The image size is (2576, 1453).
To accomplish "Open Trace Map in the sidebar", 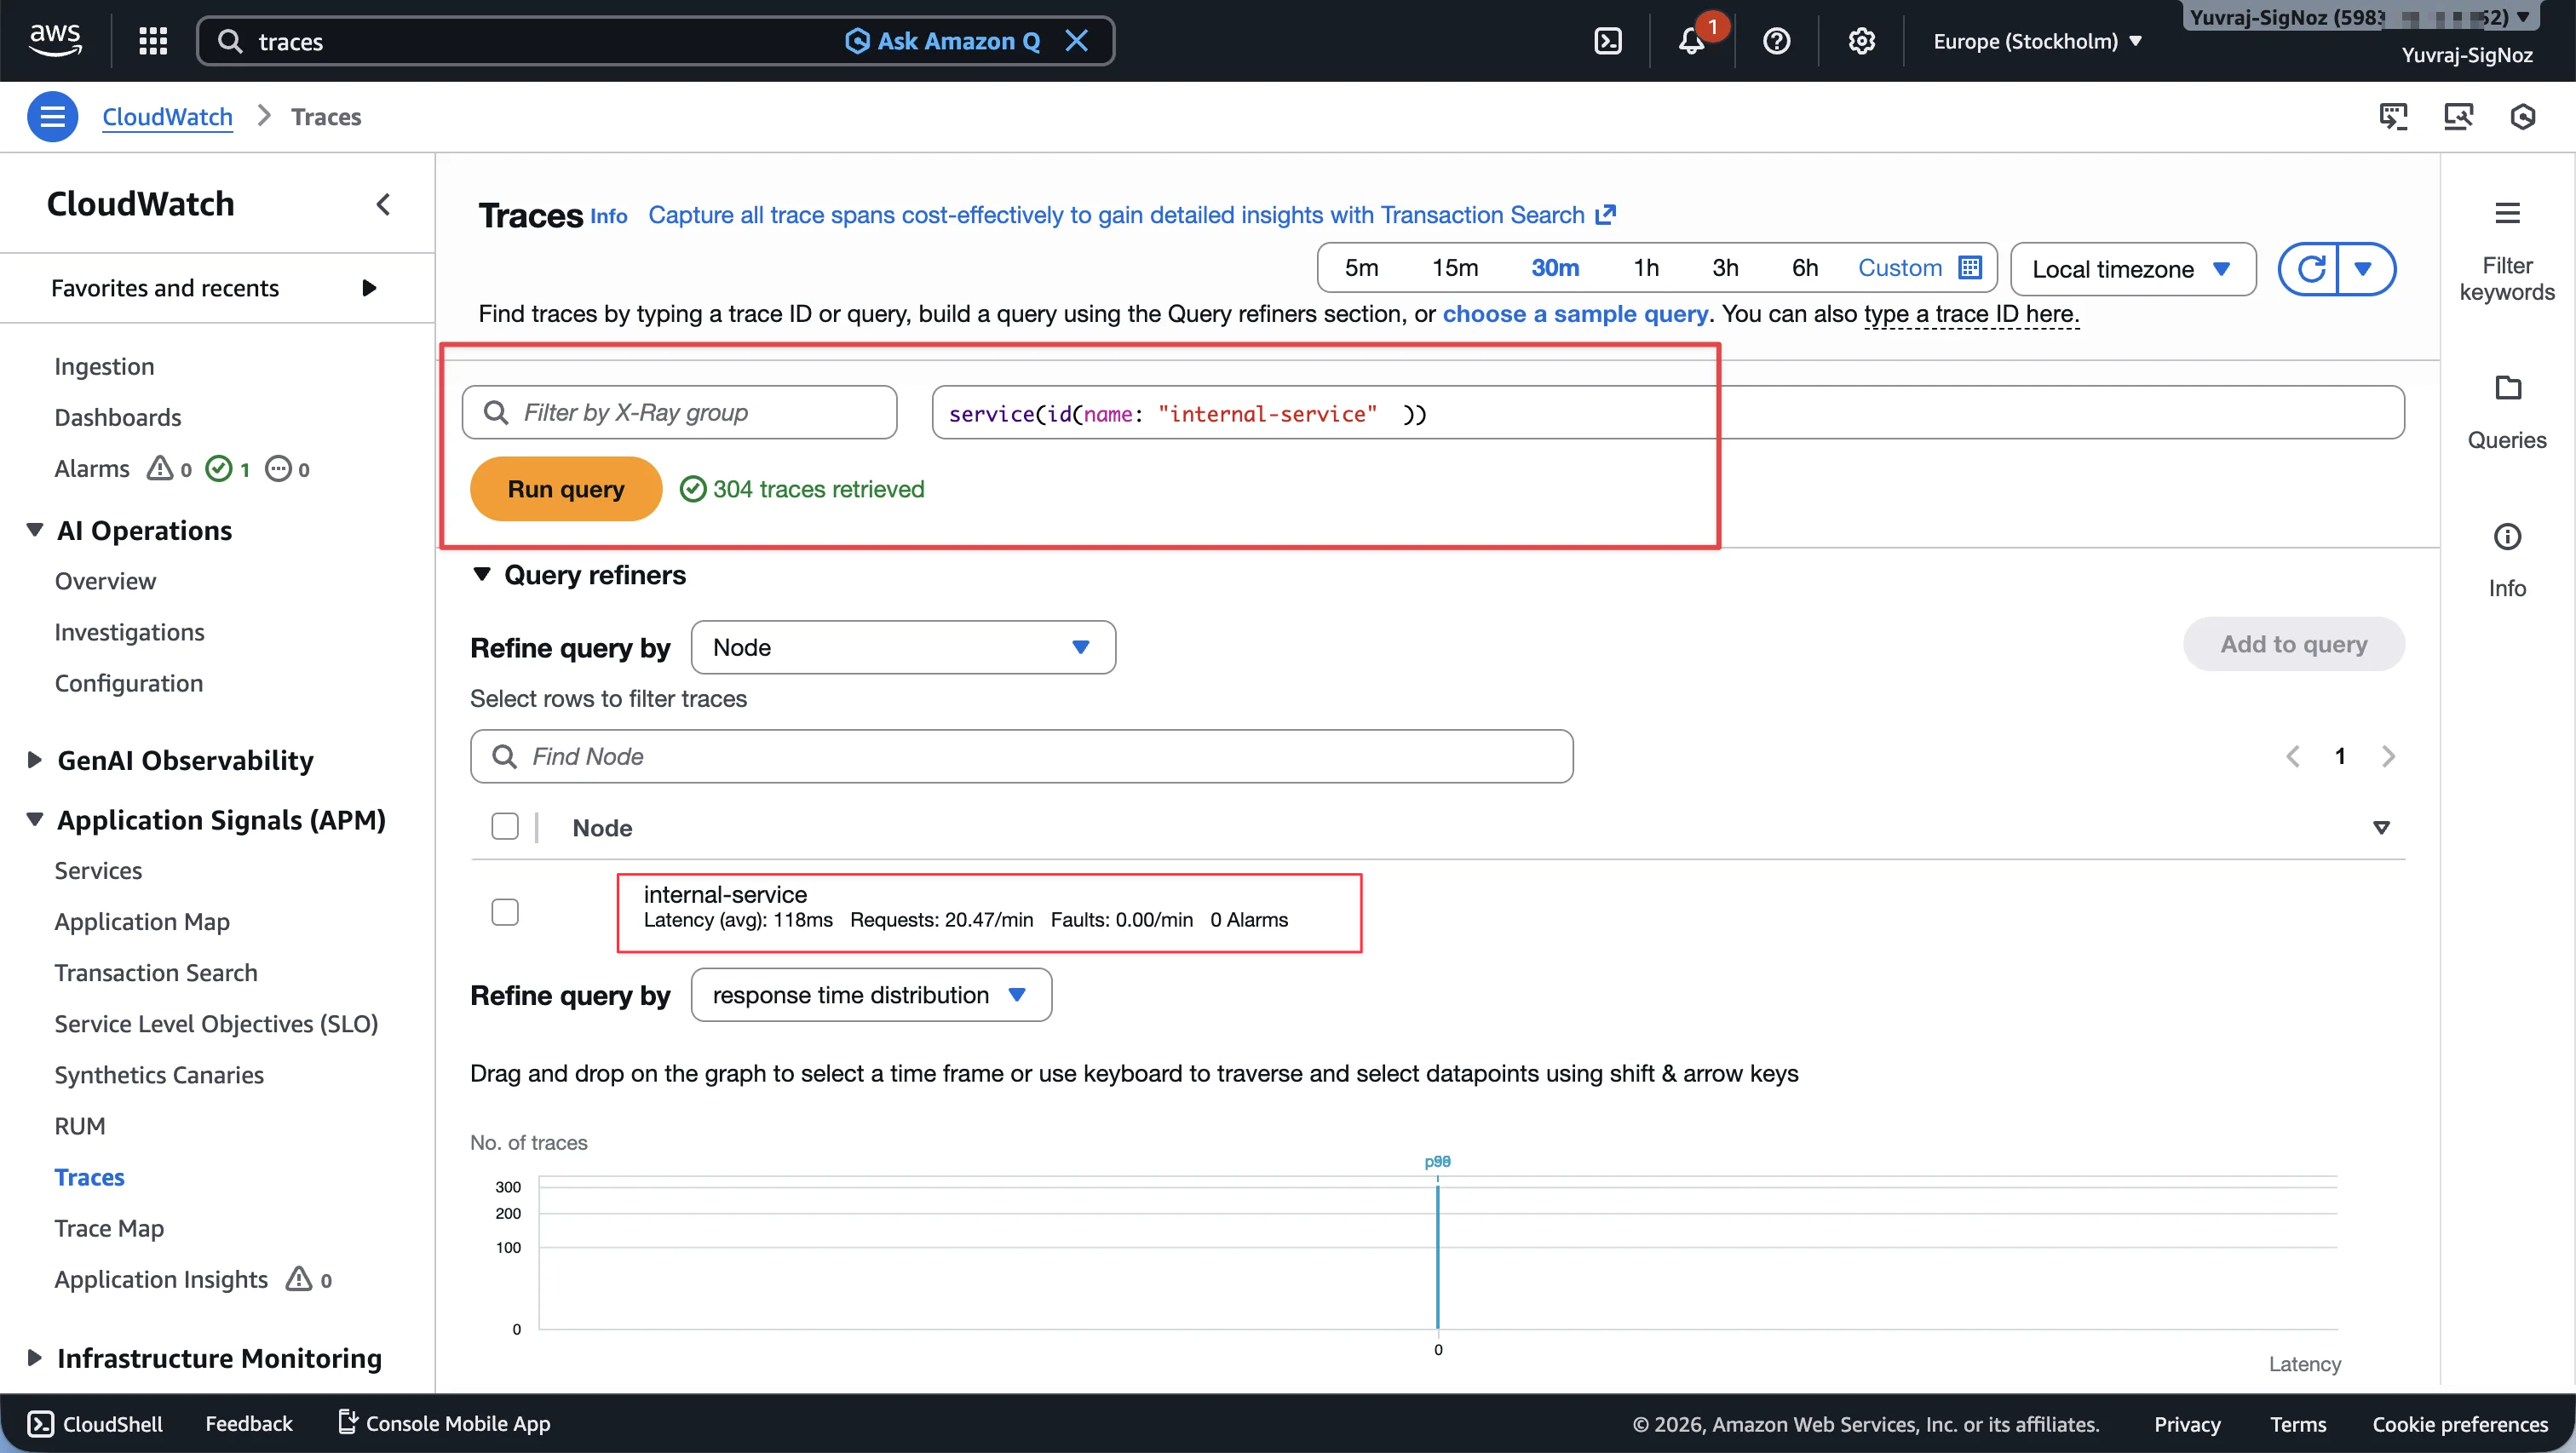I will pos(109,1227).
